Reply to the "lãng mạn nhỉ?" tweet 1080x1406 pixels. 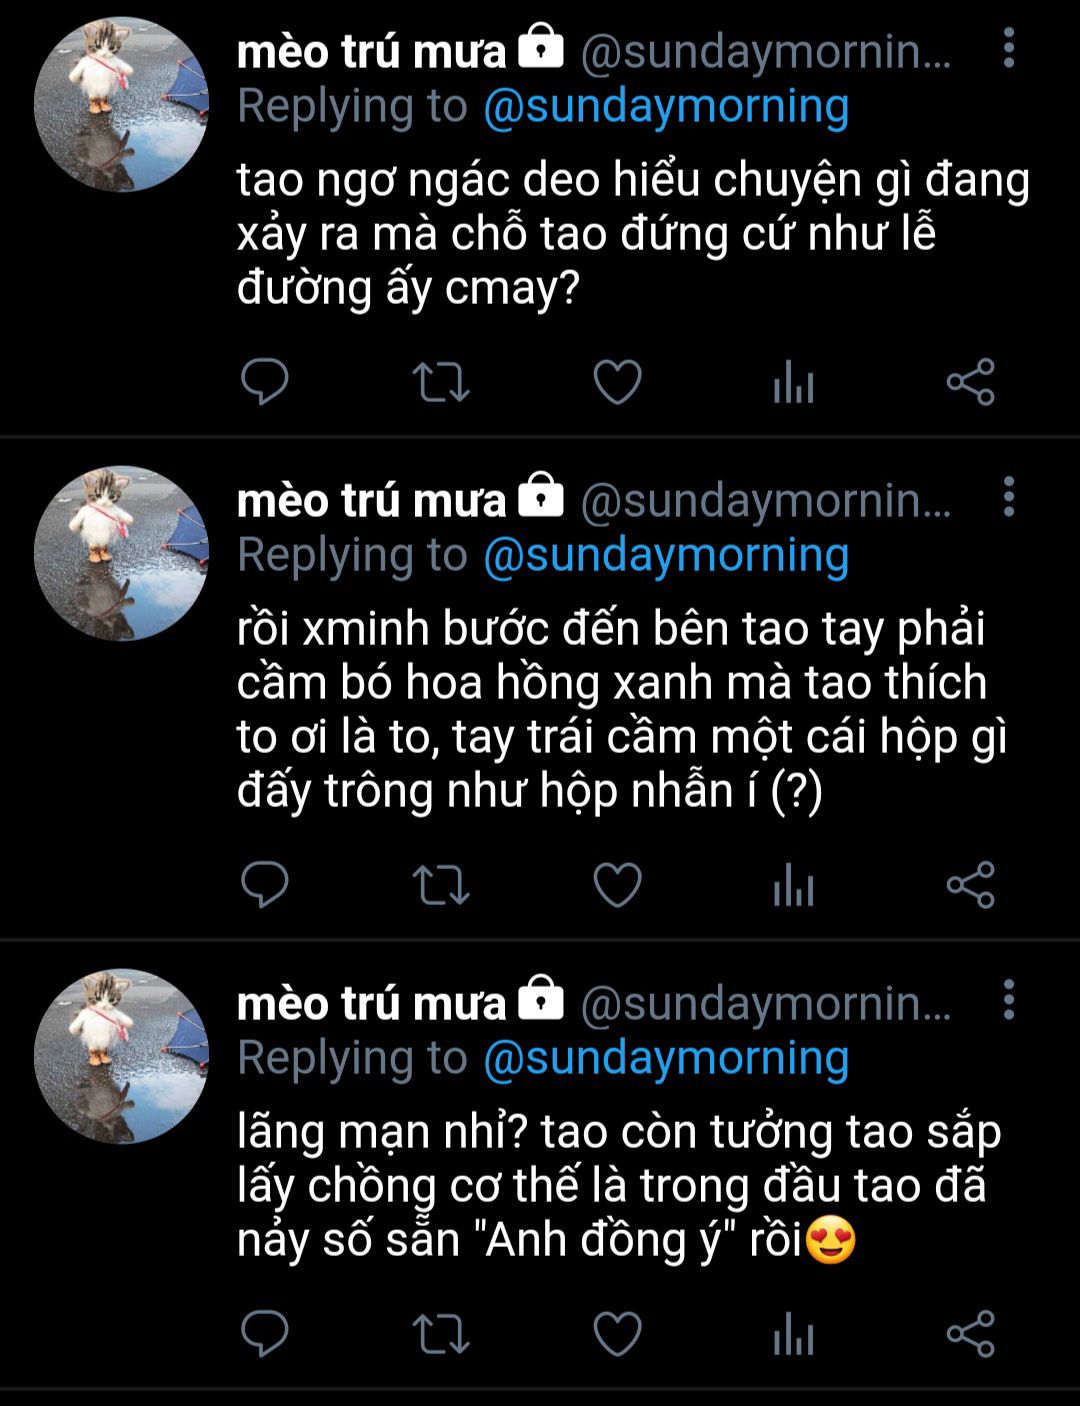[x=265, y=1333]
